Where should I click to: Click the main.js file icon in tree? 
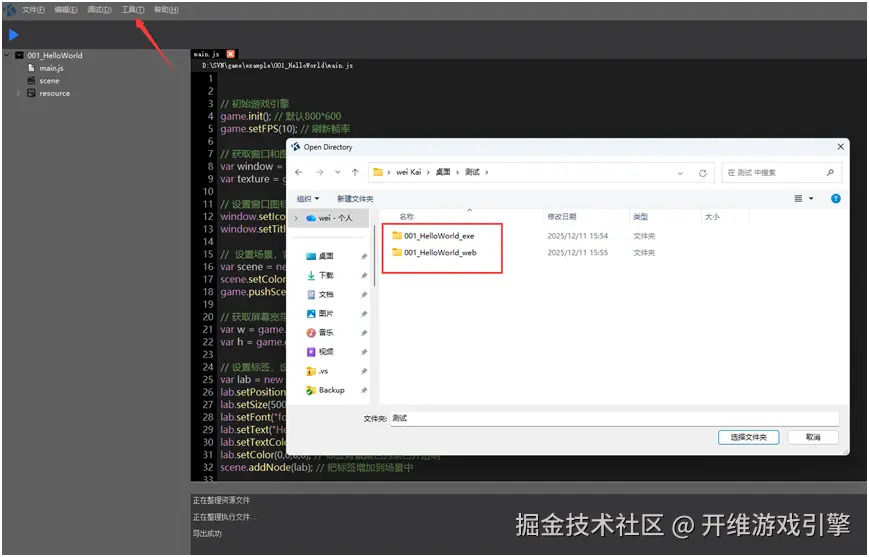tap(32, 68)
